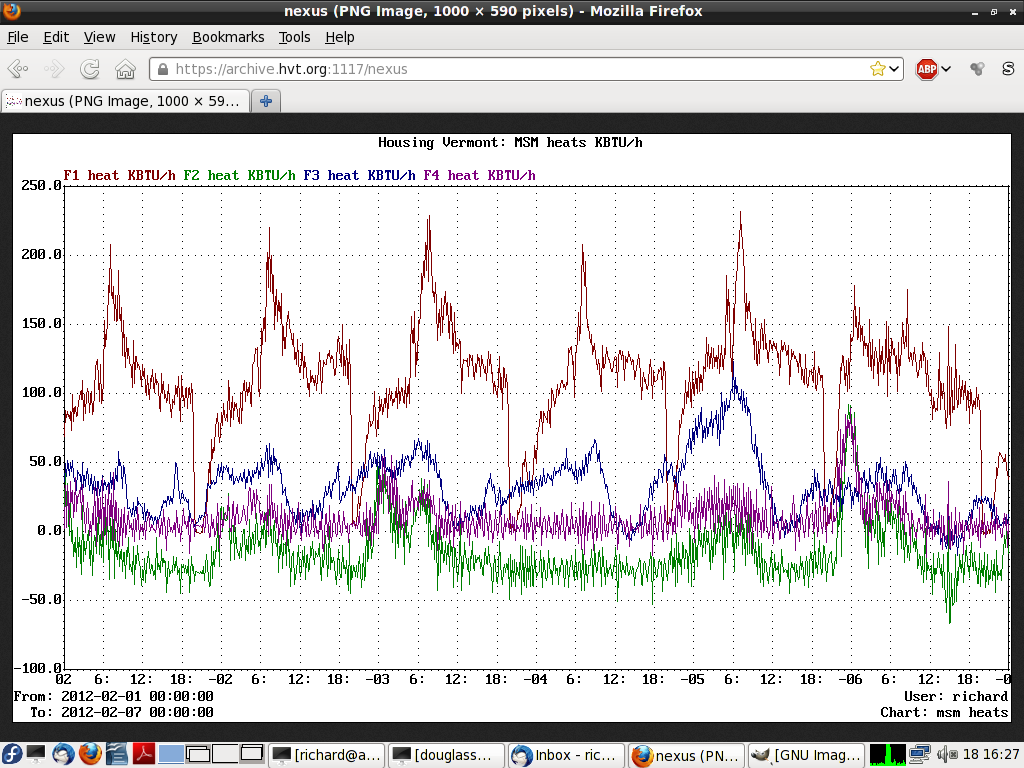Go back with the Back arrow

[18, 69]
